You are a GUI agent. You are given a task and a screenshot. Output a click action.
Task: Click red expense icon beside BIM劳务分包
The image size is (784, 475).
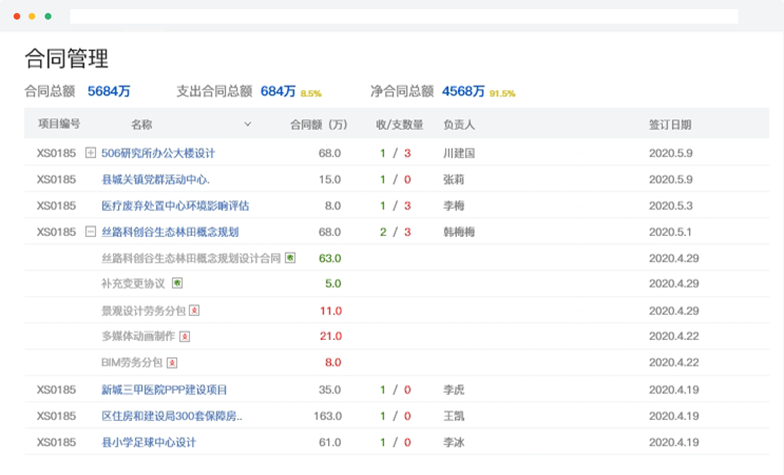coord(172,362)
